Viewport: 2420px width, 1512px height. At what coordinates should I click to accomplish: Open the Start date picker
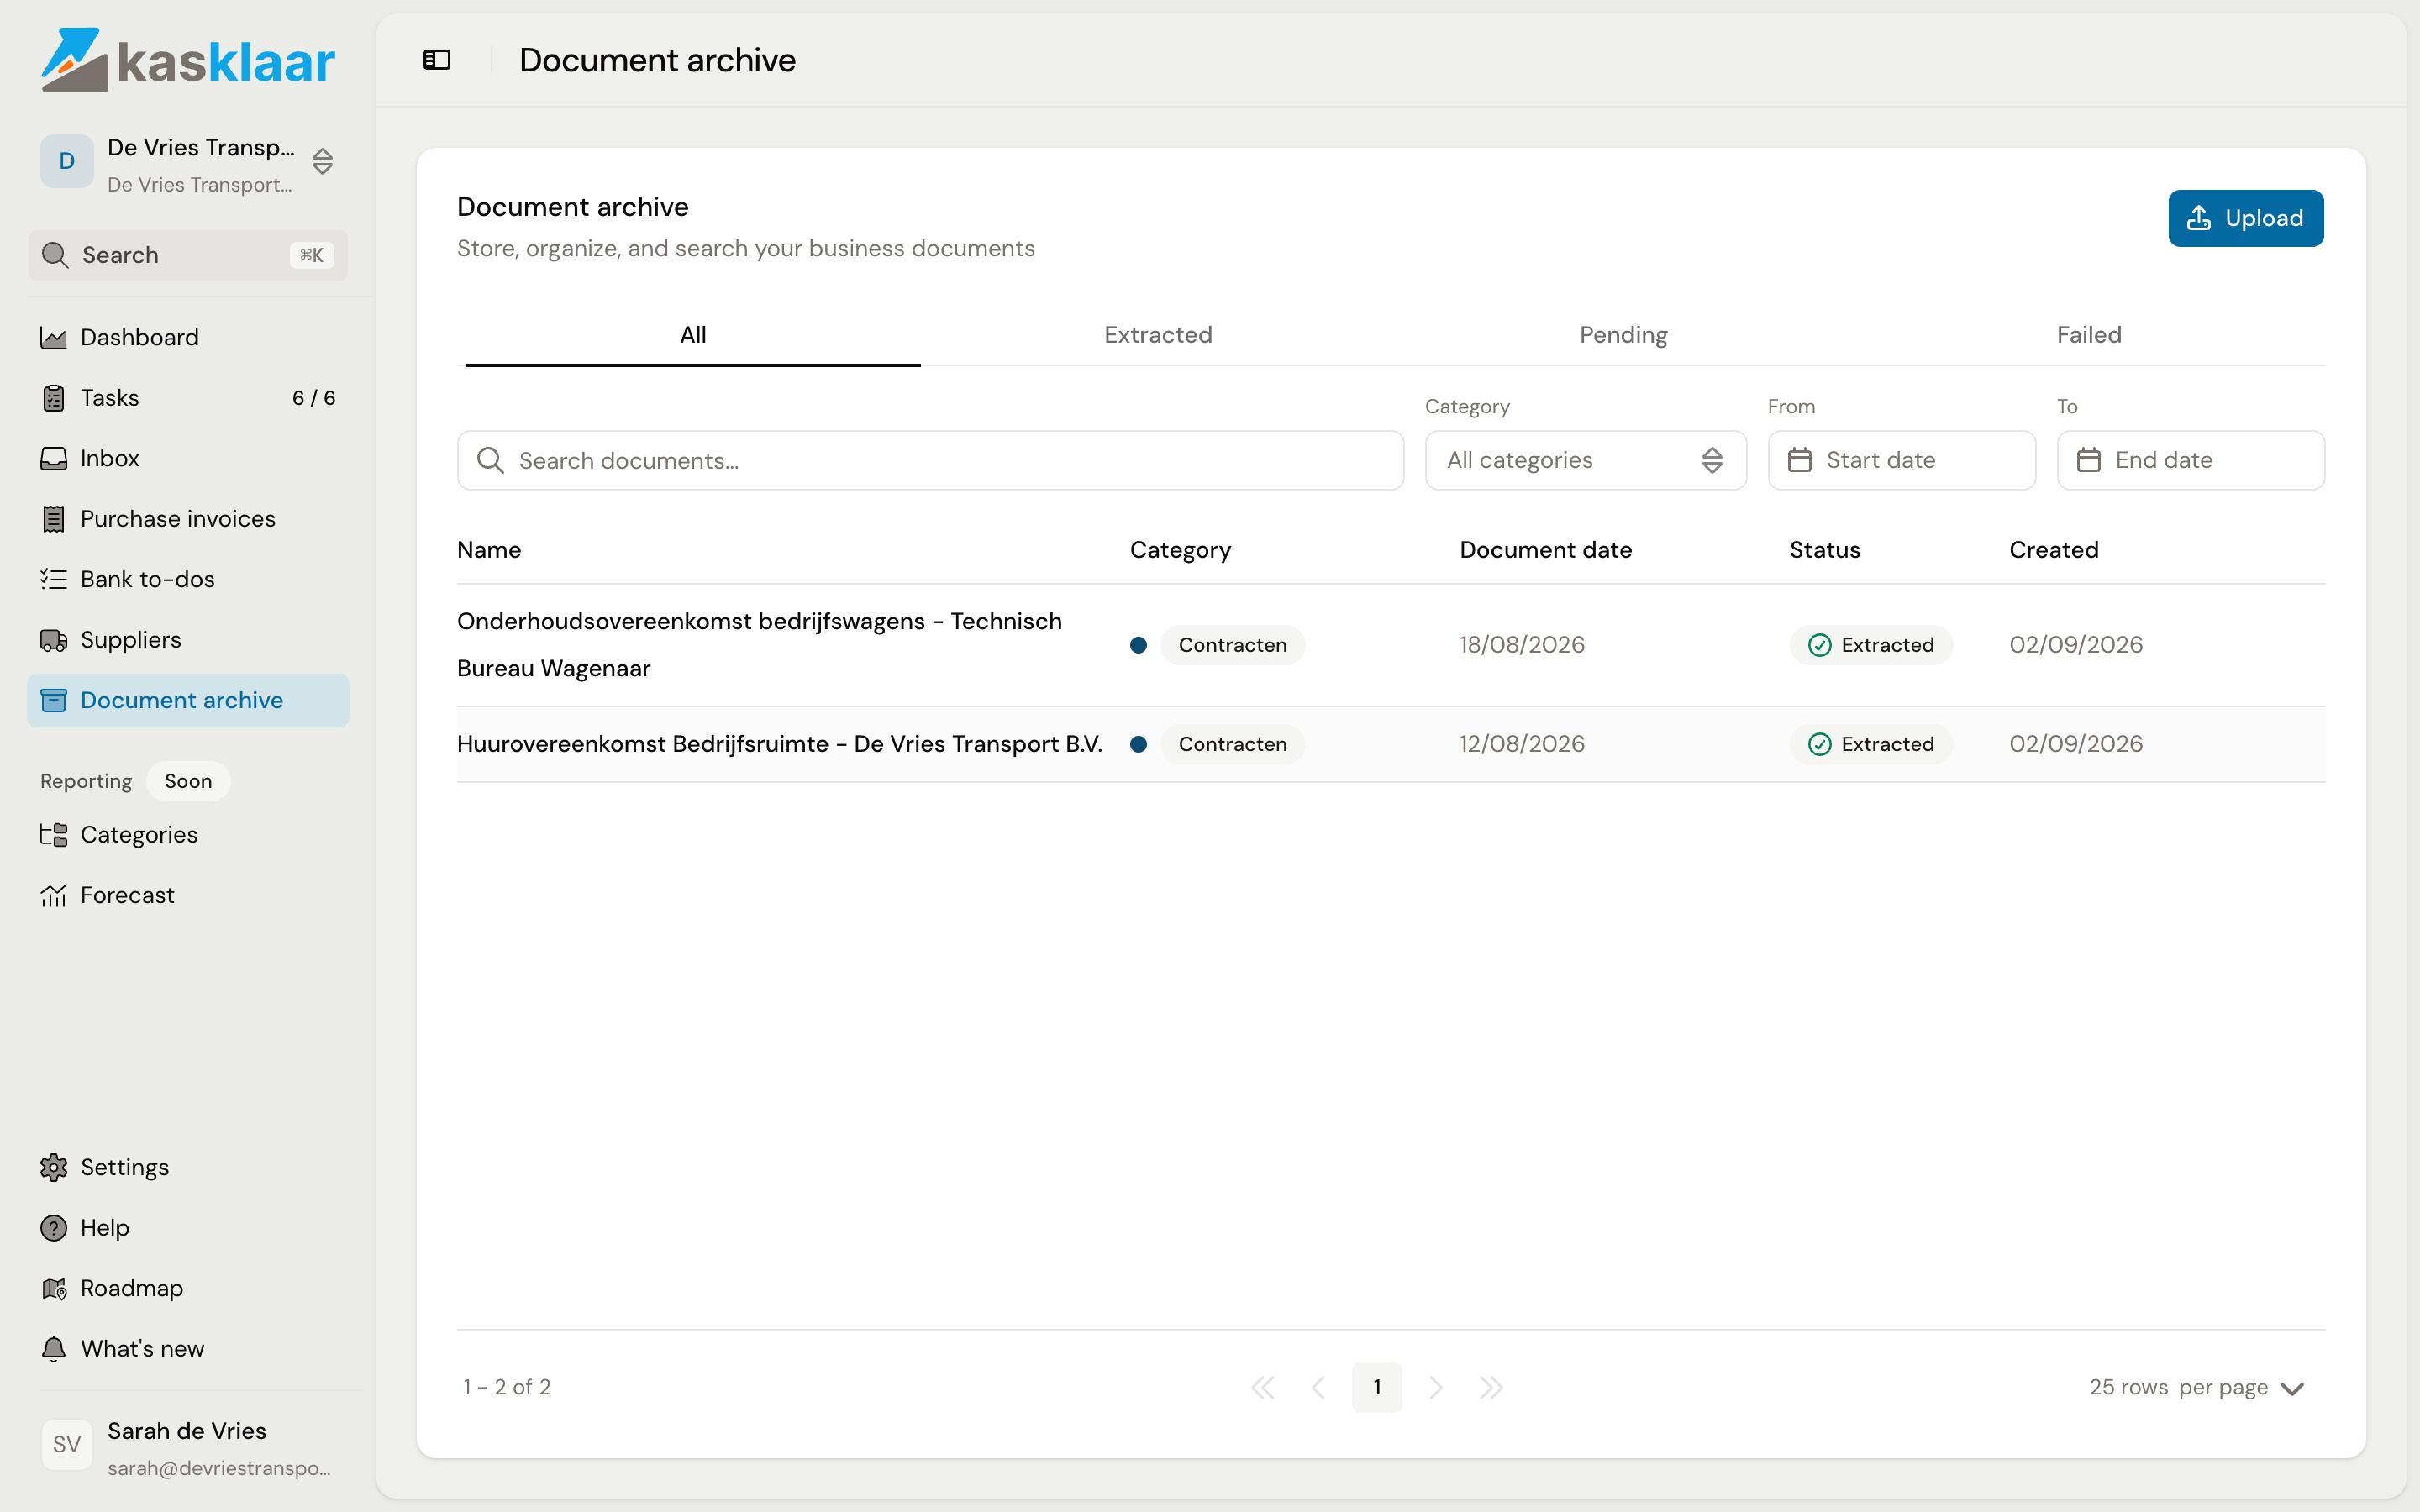pos(1901,460)
